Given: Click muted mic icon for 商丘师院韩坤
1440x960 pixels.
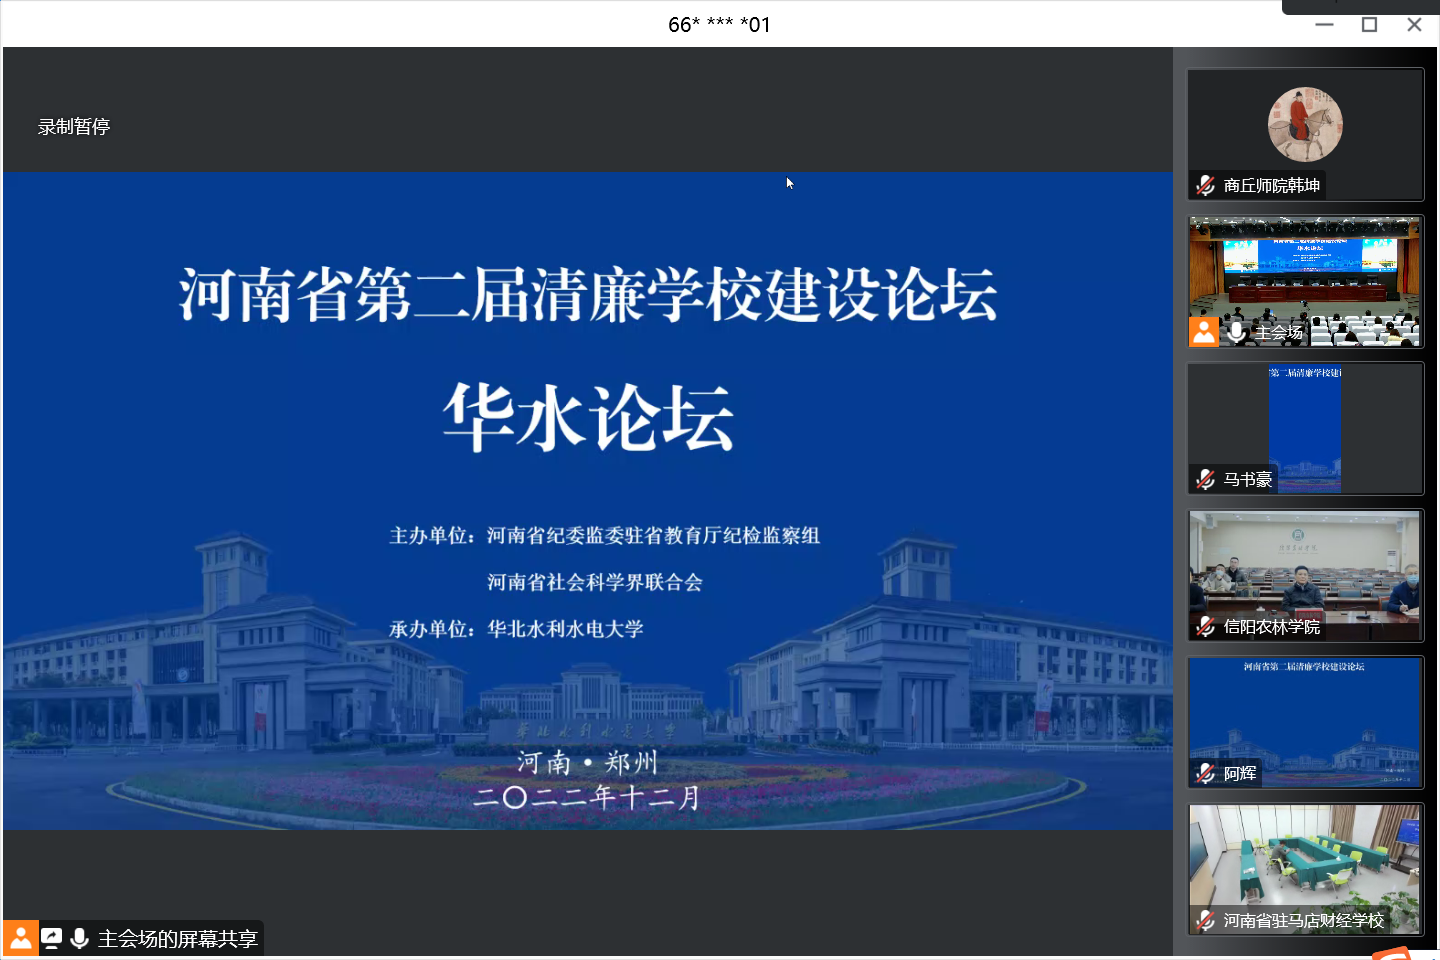Looking at the screenshot, I should click(1206, 186).
